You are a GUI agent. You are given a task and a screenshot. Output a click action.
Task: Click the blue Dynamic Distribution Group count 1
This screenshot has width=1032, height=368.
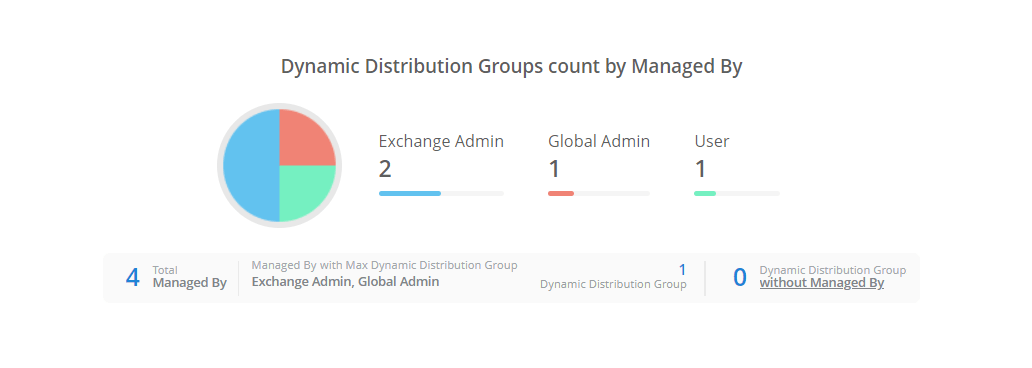point(683,270)
